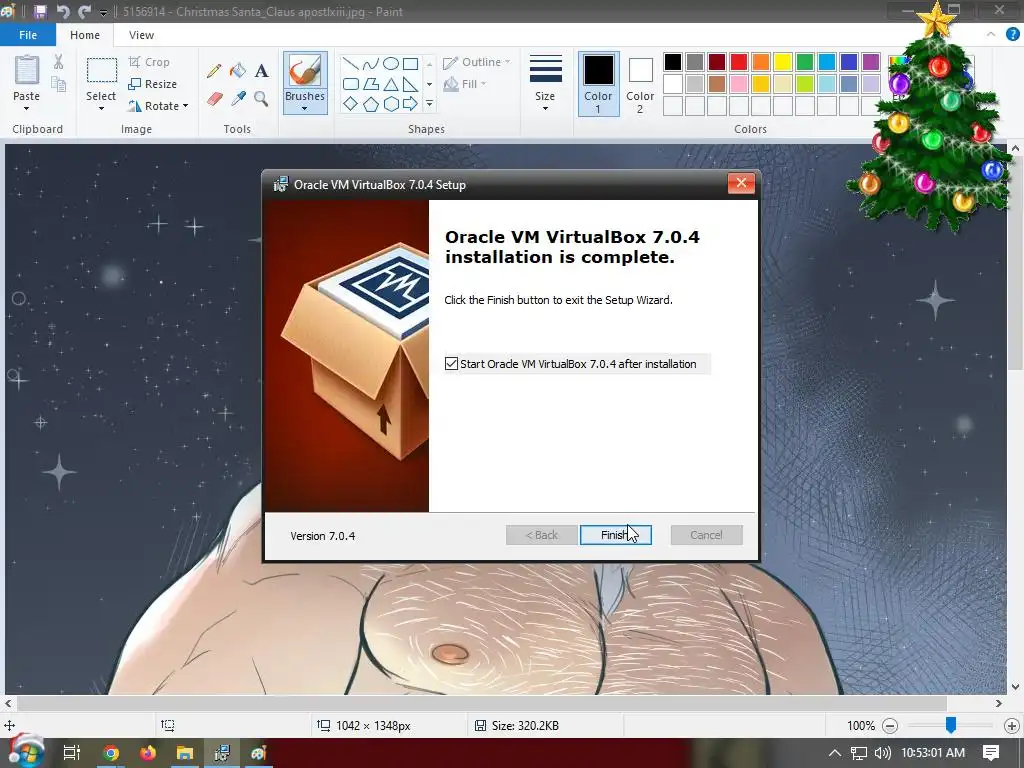
Task: Click the zoom out minus button
Action: [889, 726]
